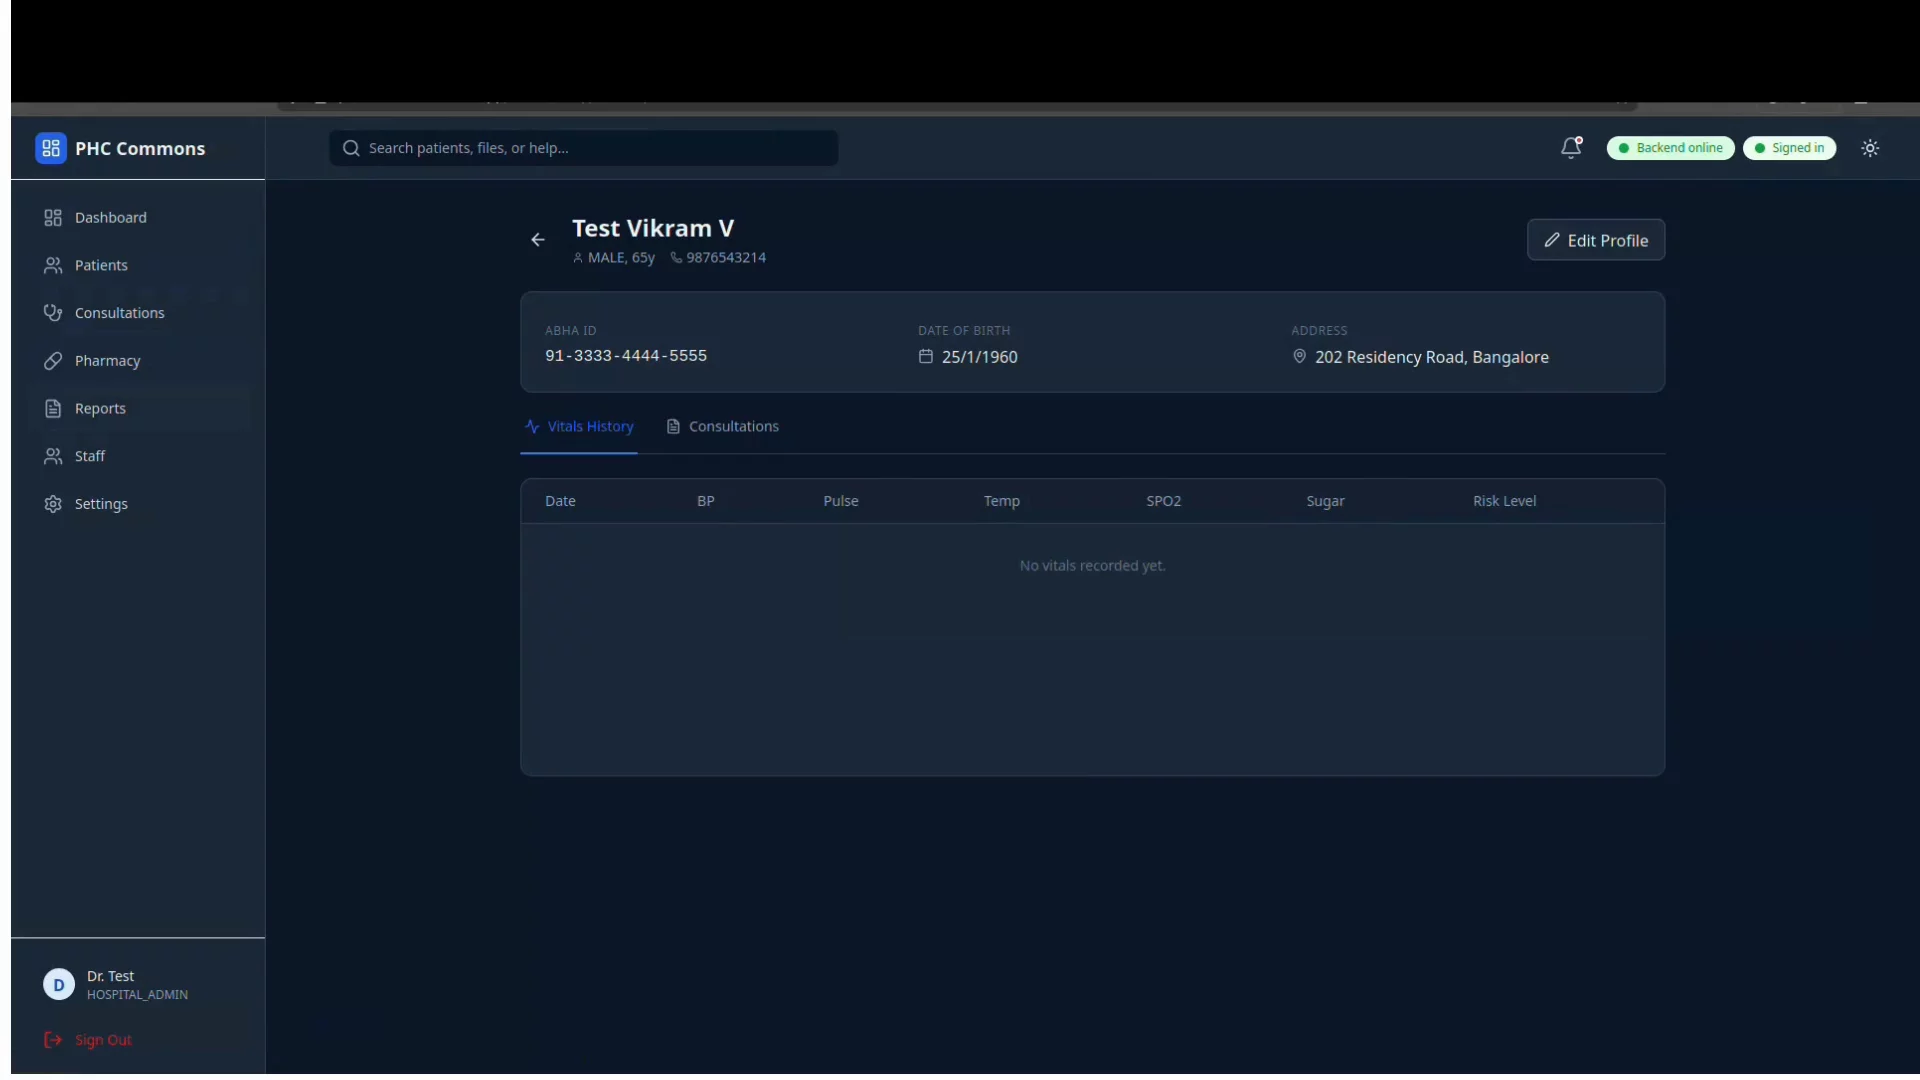This screenshot has height=1080, width=1920.
Task: Toggle light/dark theme sun icon
Action: point(1870,148)
